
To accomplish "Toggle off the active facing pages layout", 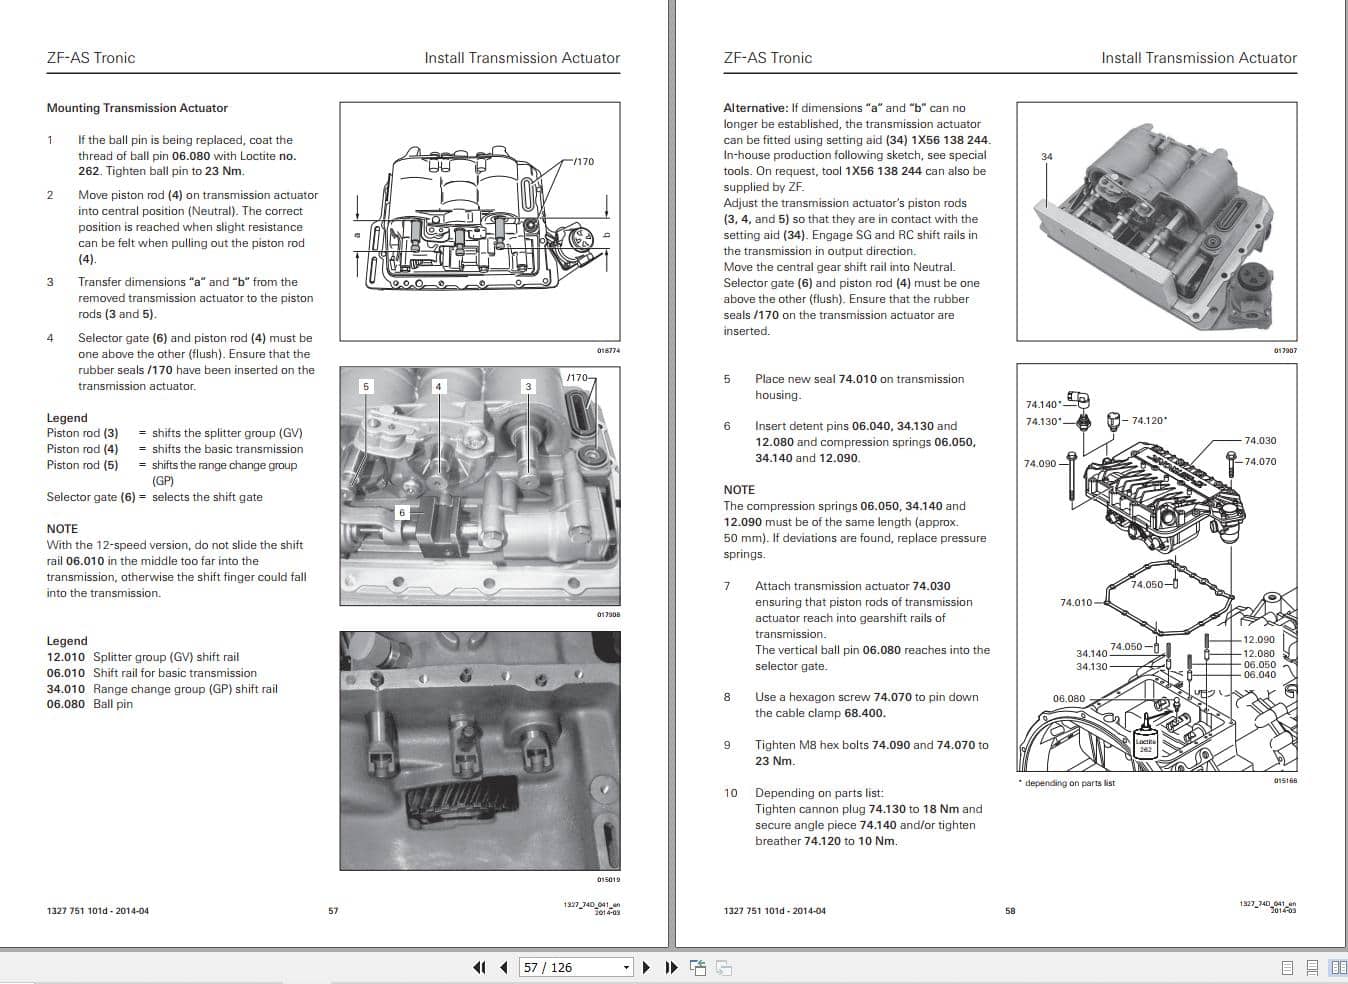I will pyautogui.click(x=1338, y=967).
